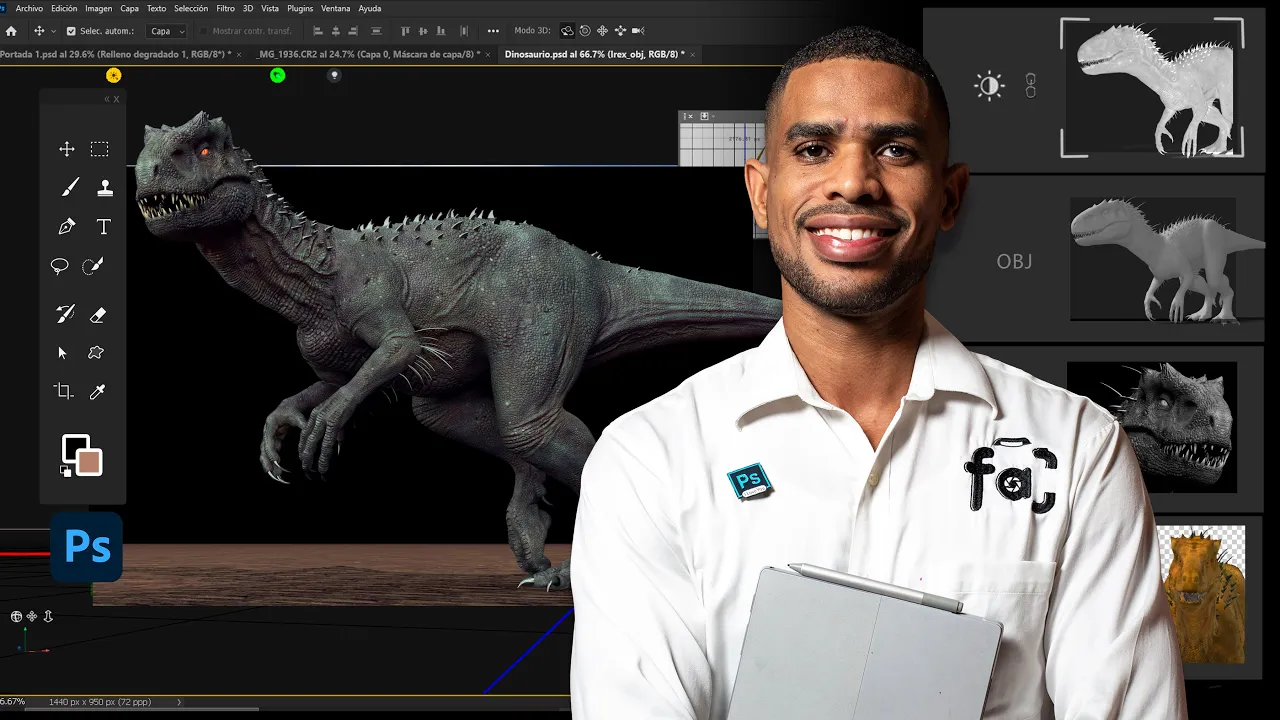Click the pan 3D camera mode icon
The image size is (1280, 720).
(x=602, y=31)
